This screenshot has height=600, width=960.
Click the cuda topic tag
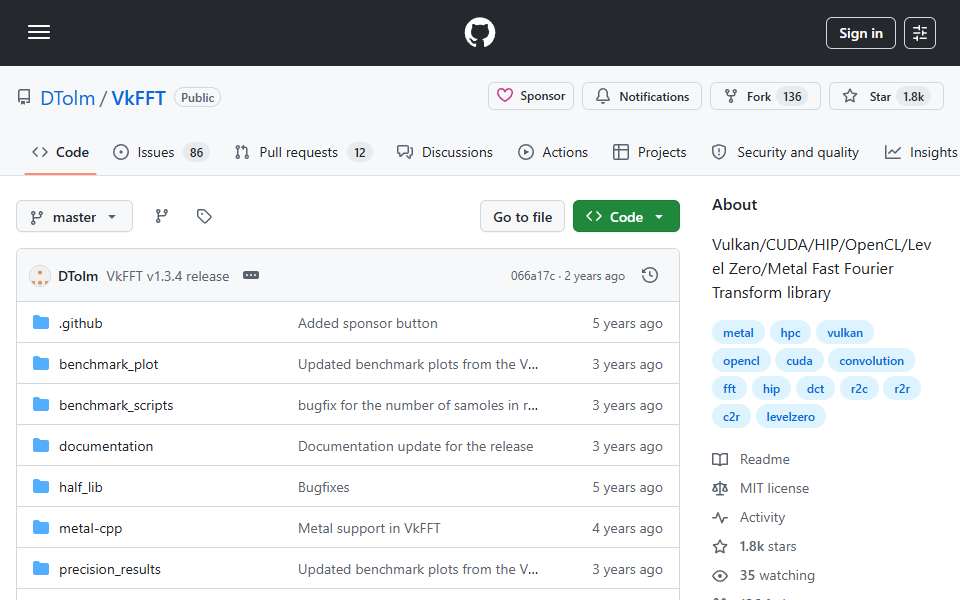click(799, 361)
